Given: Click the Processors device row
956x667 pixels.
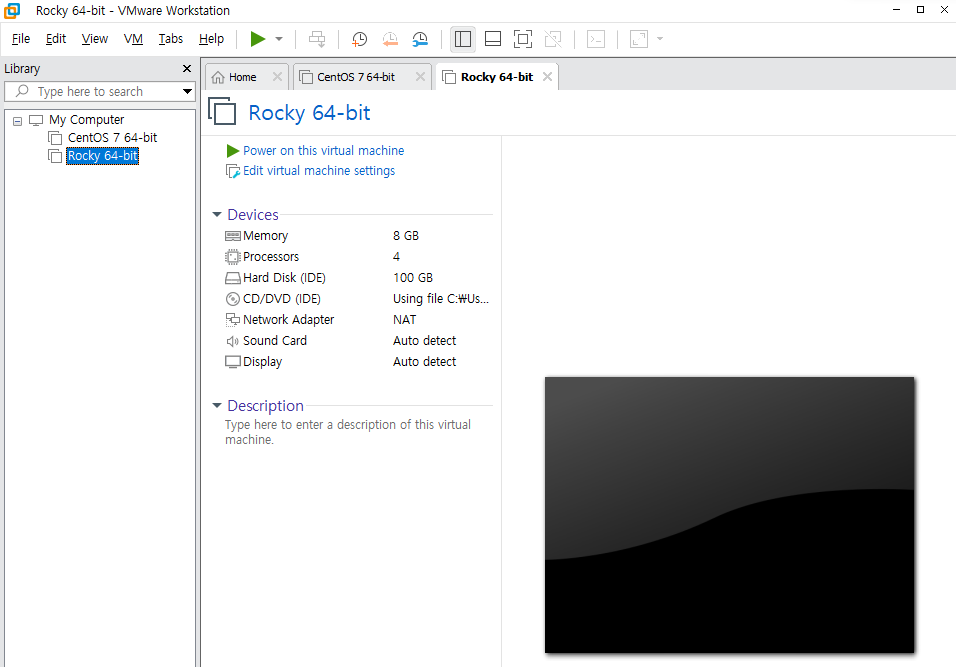Looking at the screenshot, I should pos(358,257).
